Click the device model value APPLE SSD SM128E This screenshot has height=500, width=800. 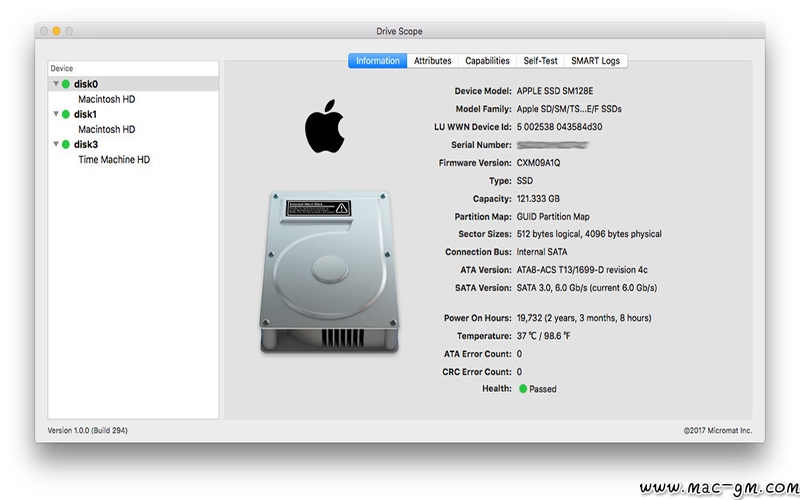[x=555, y=91]
